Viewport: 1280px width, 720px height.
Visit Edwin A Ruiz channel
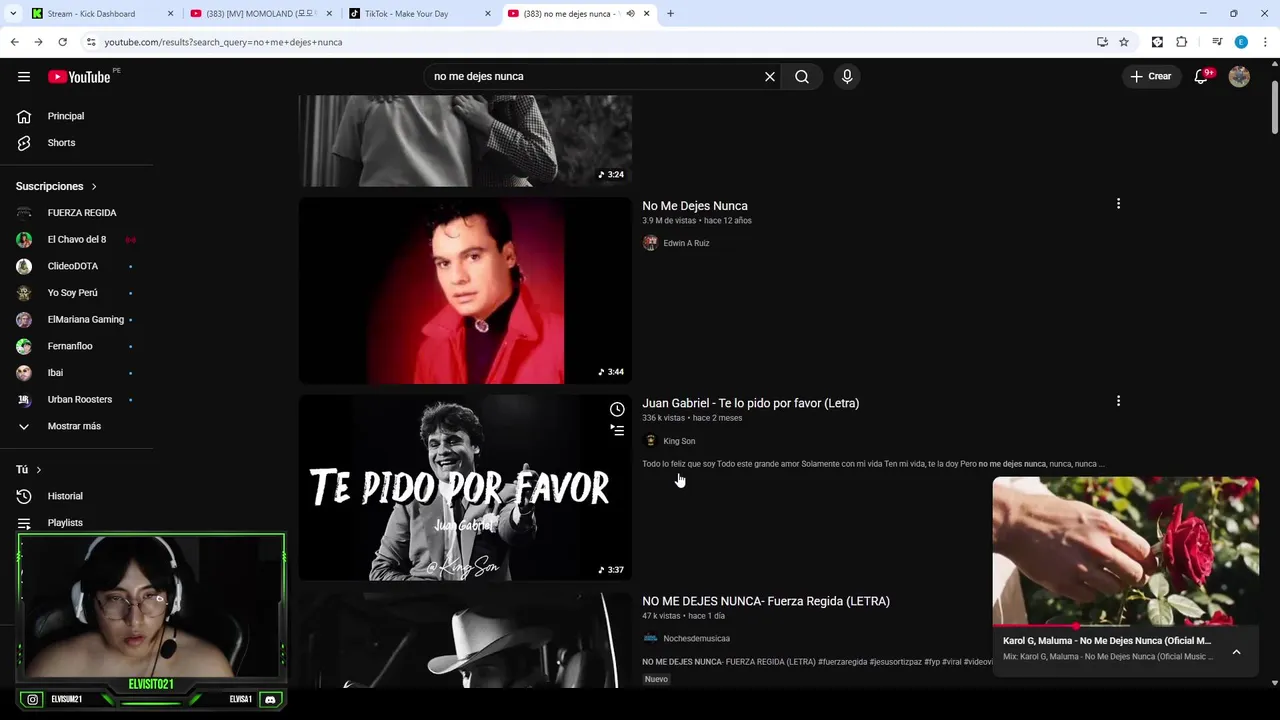coord(686,243)
